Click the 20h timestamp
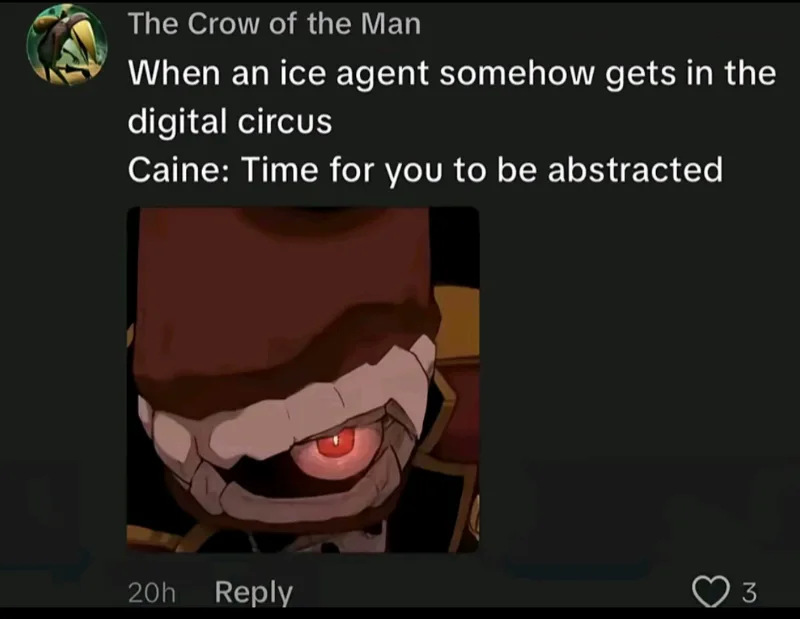Screen dimensions: 800x619 click(152, 593)
